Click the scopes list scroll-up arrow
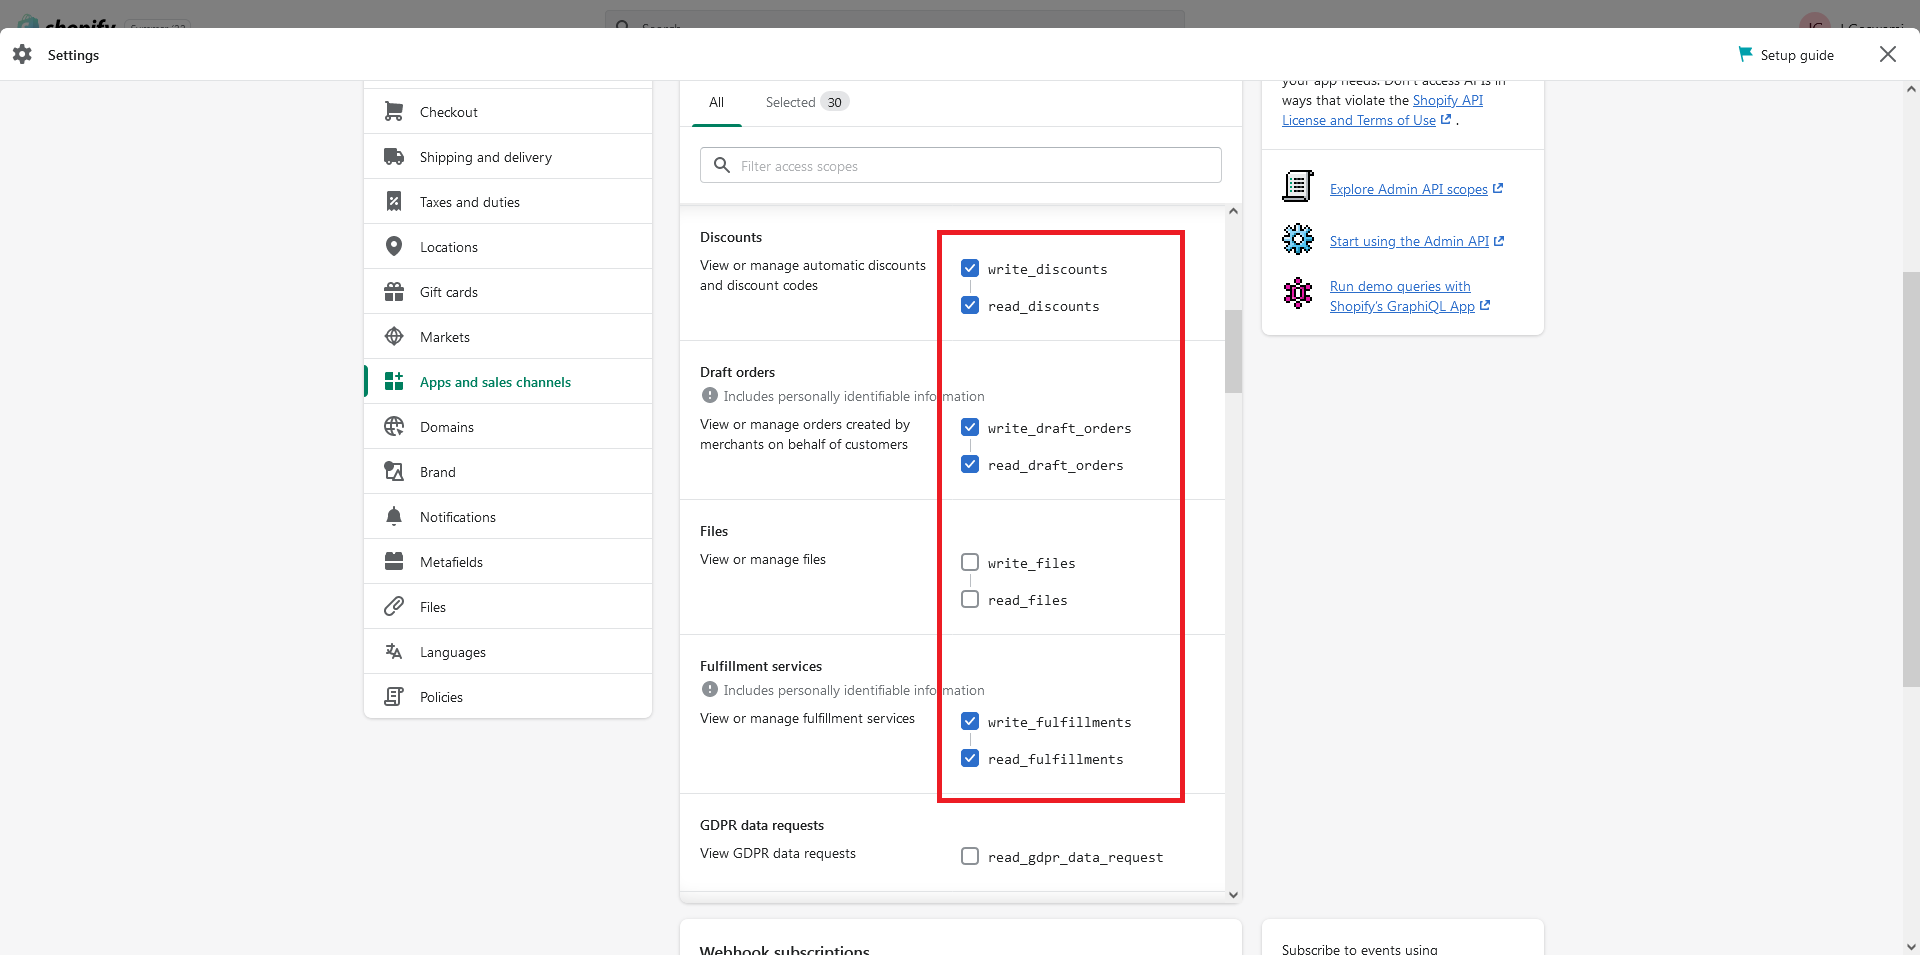 [1233, 211]
